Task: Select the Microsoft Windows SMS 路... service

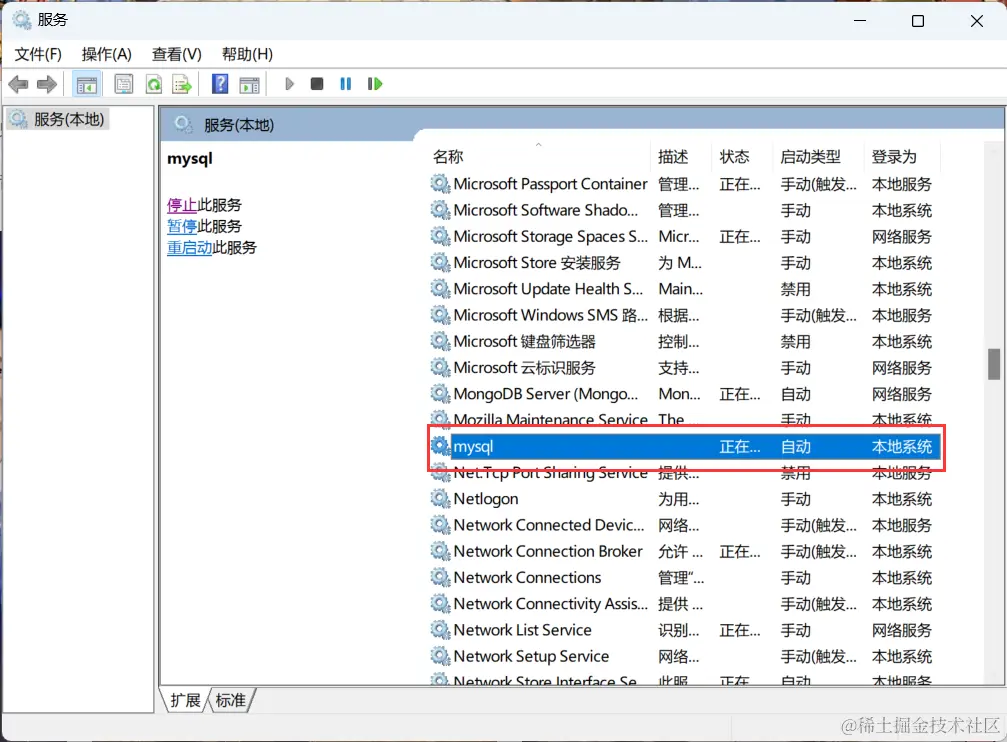Action: pos(684,315)
